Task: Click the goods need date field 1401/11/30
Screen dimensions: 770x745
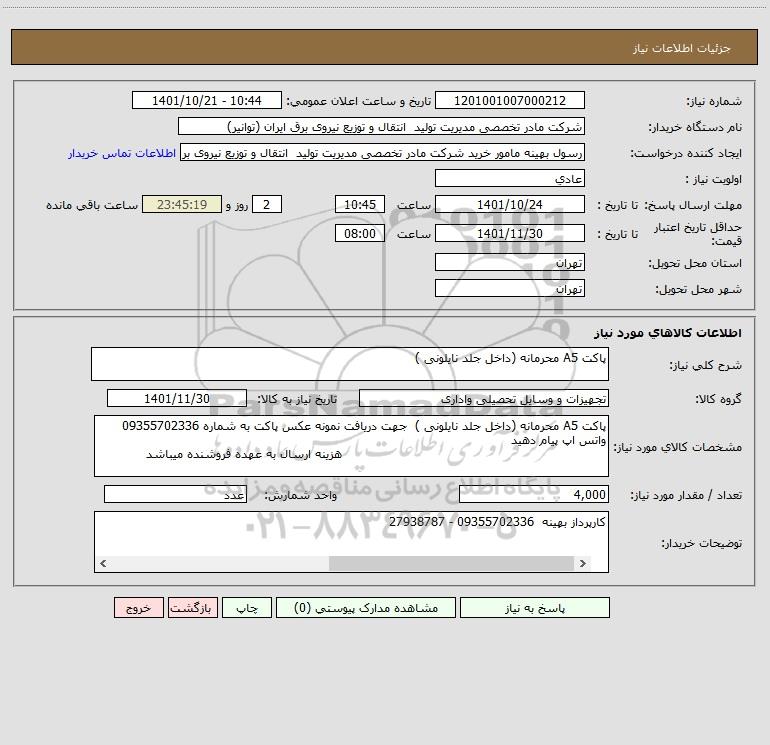Action: point(177,398)
